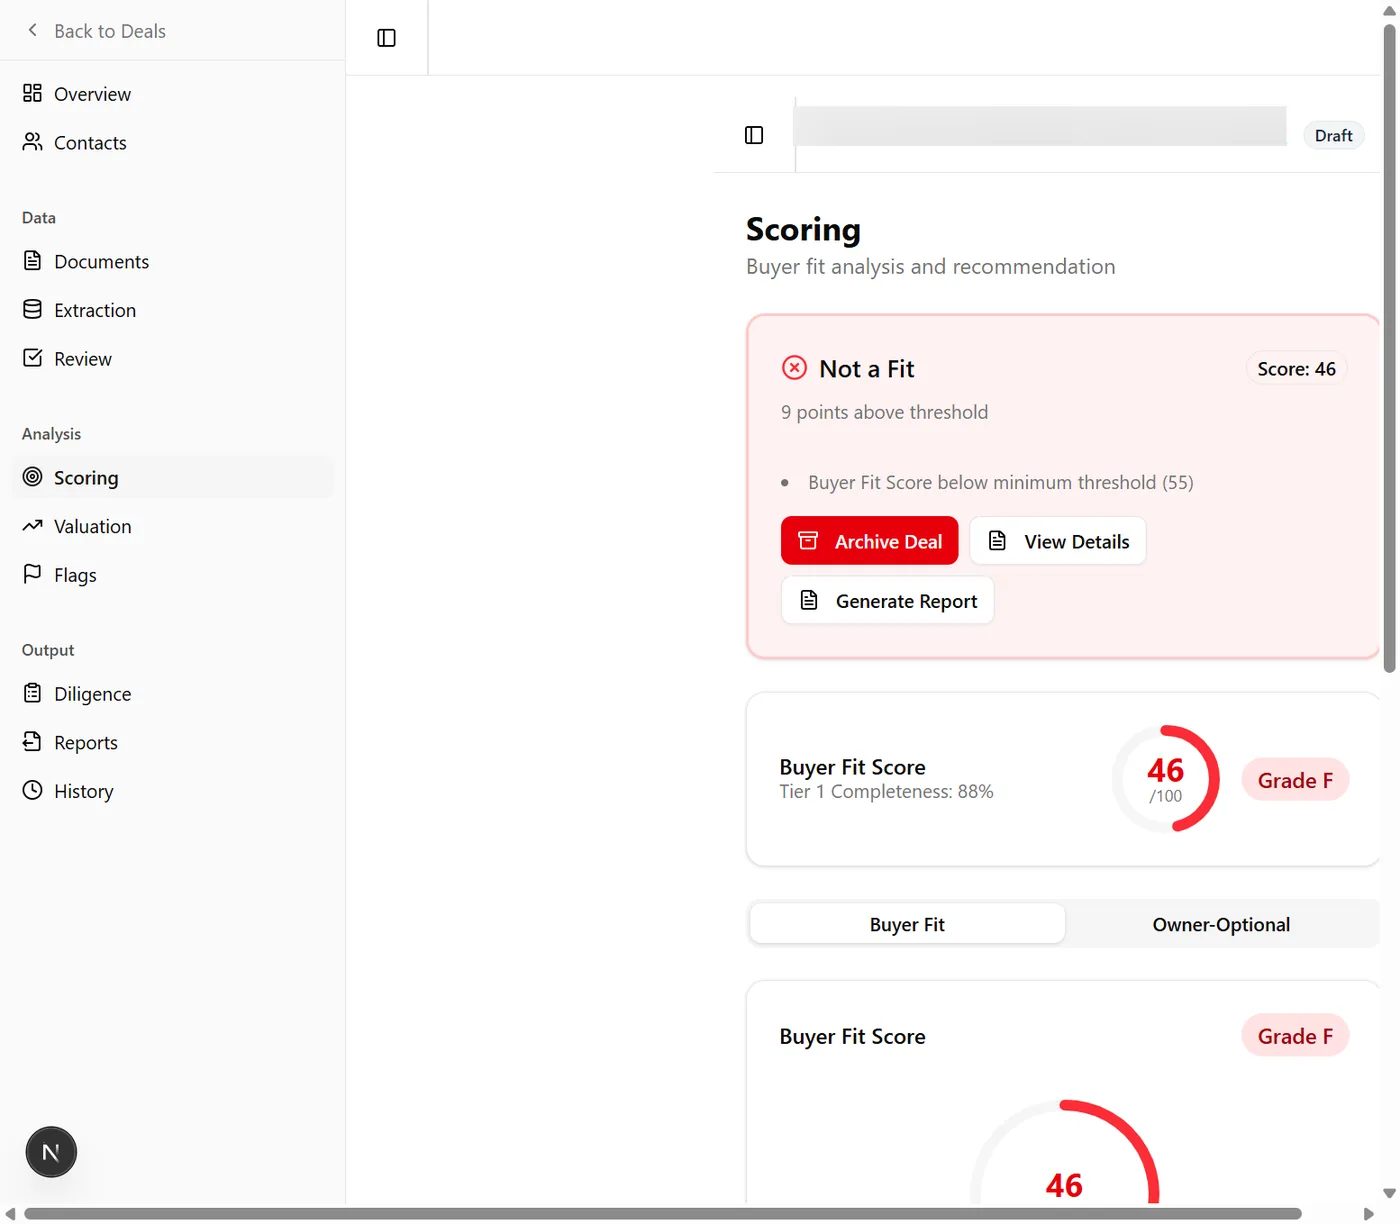Click the Contacts people icon
The width and height of the screenshot is (1400, 1224).
pos(32,142)
